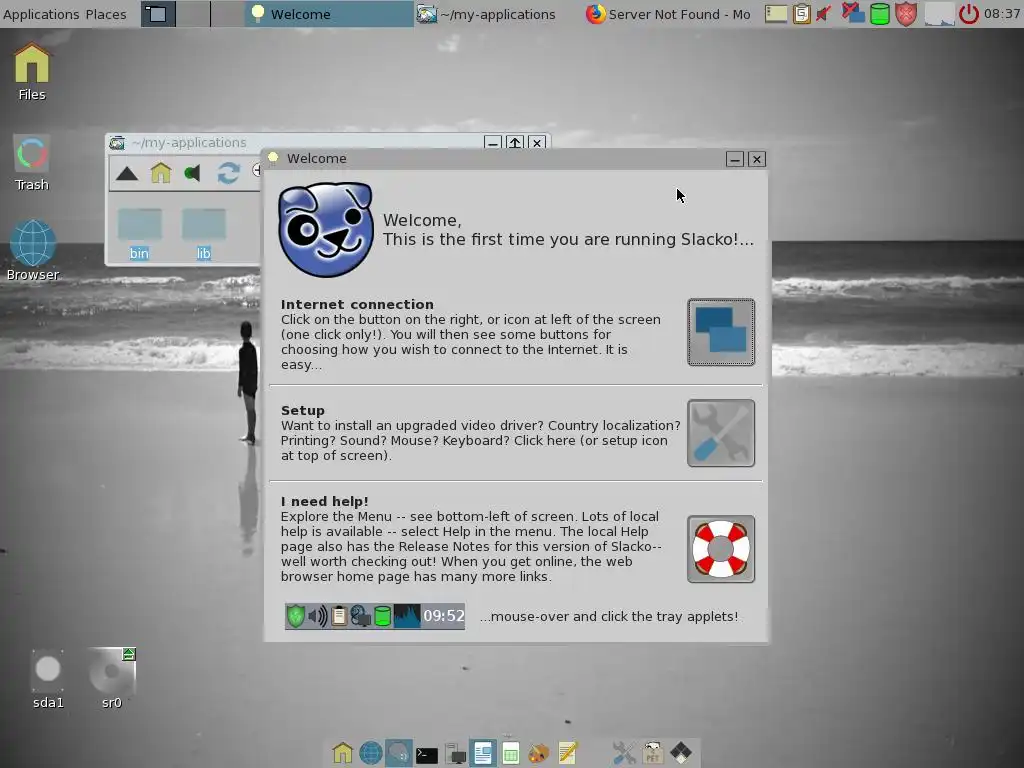Open the Trash desktop icon

32,163
